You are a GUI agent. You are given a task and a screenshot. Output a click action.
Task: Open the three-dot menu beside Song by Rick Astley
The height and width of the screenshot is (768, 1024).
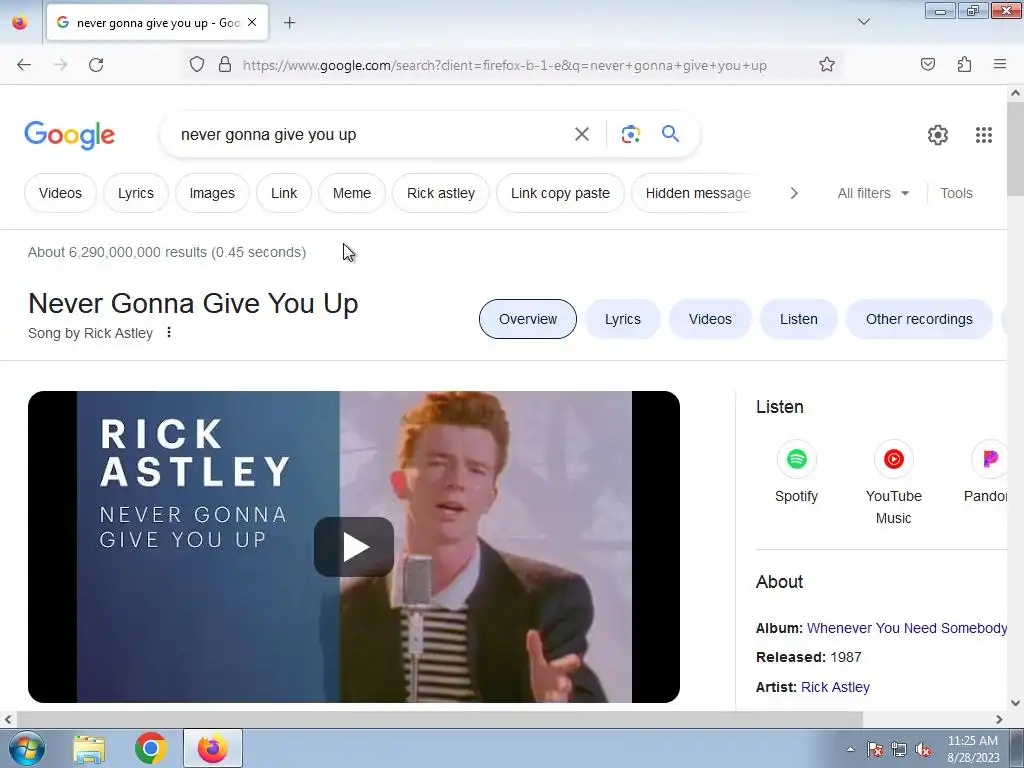coord(168,332)
